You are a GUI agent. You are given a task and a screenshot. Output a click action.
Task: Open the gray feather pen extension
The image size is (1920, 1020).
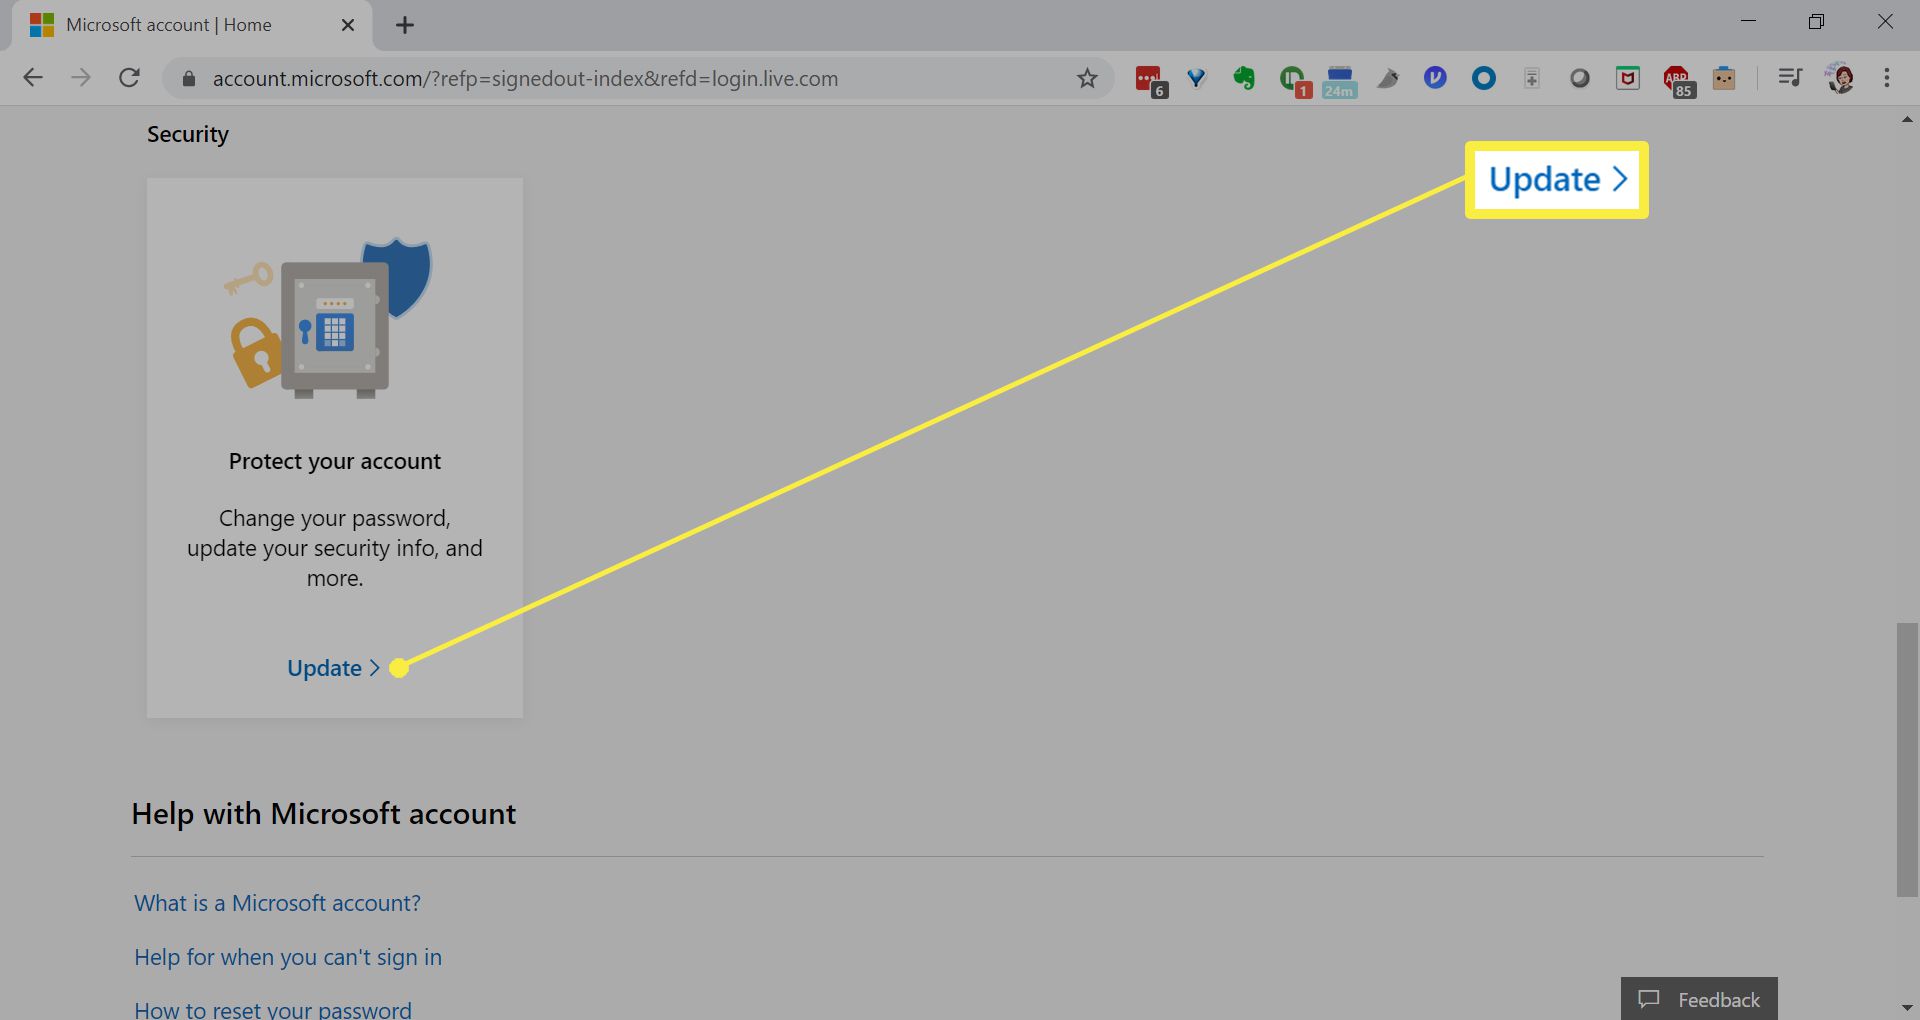tap(1388, 78)
